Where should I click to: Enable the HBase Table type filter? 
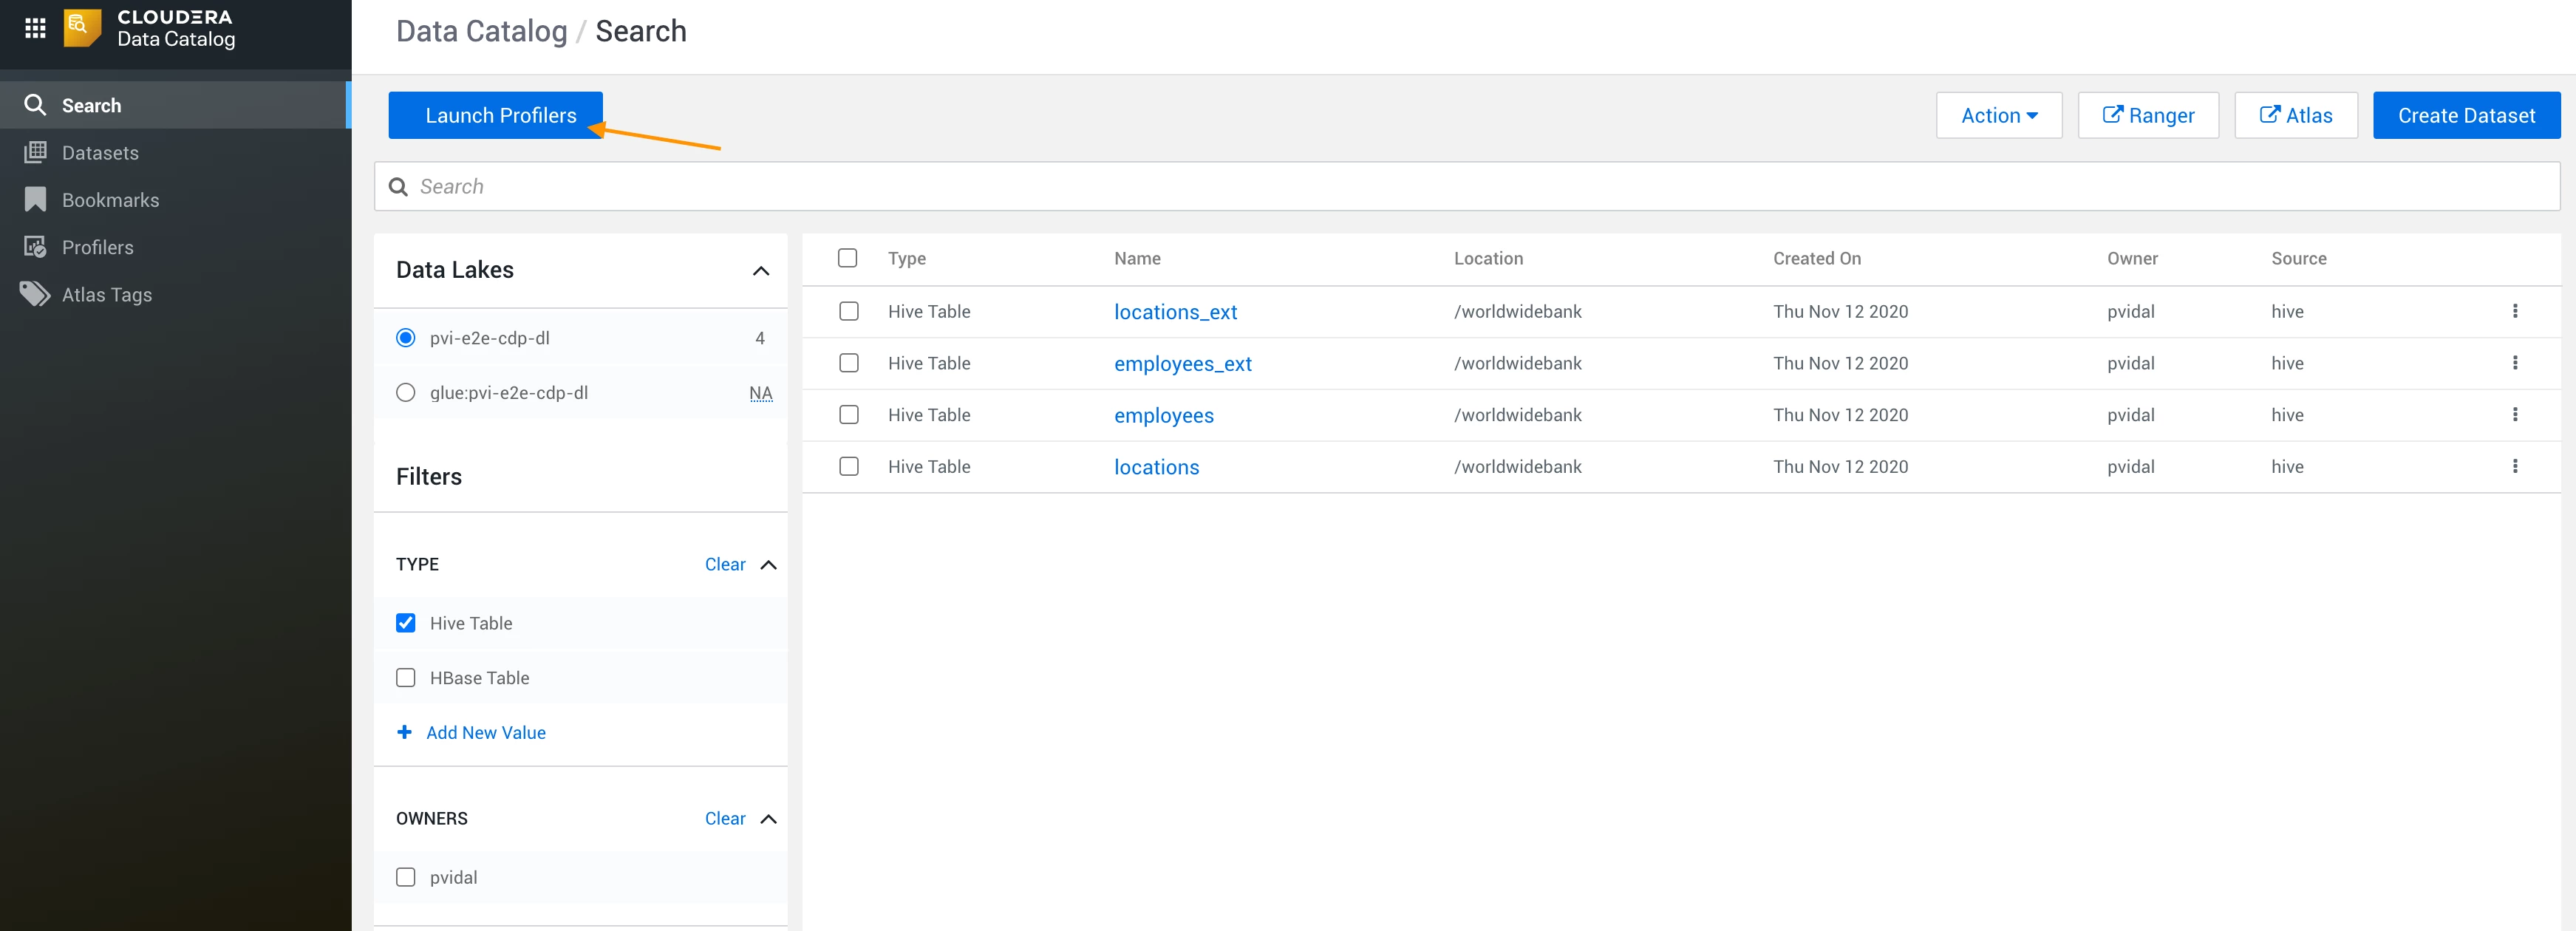point(405,678)
